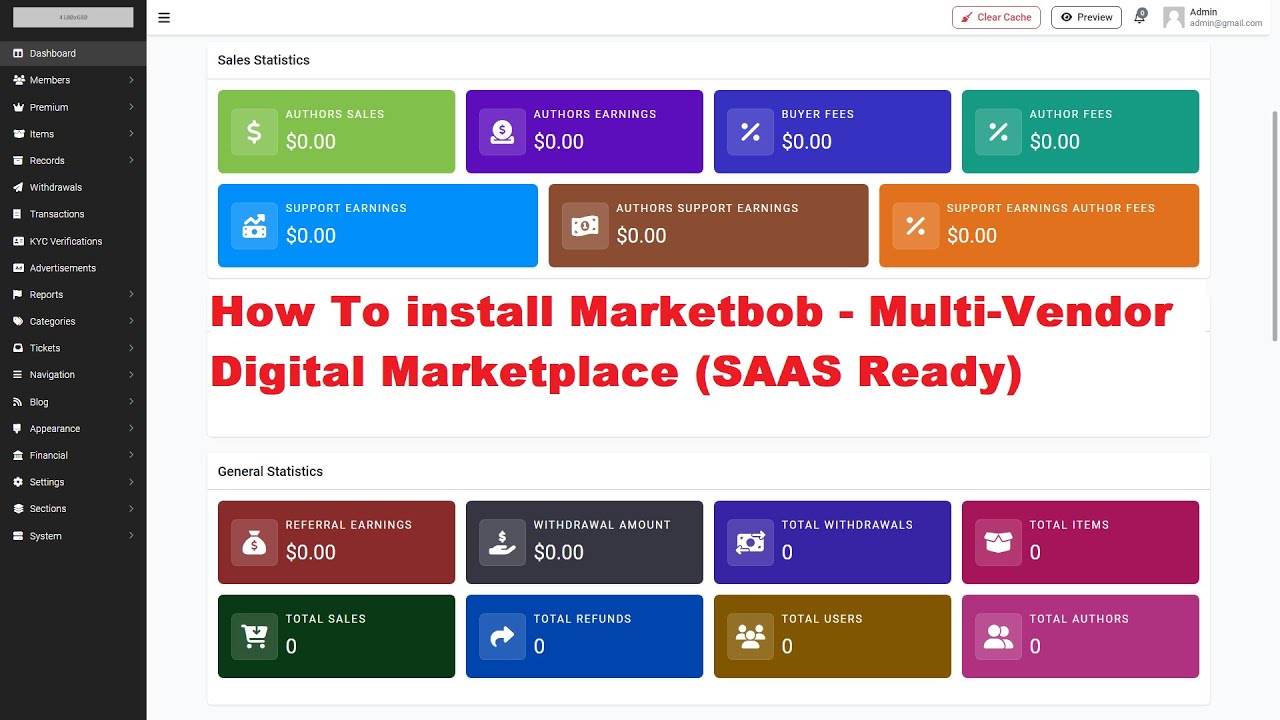Click the Clear Cache button
Image resolution: width=1280 pixels, height=720 pixels.
point(996,17)
